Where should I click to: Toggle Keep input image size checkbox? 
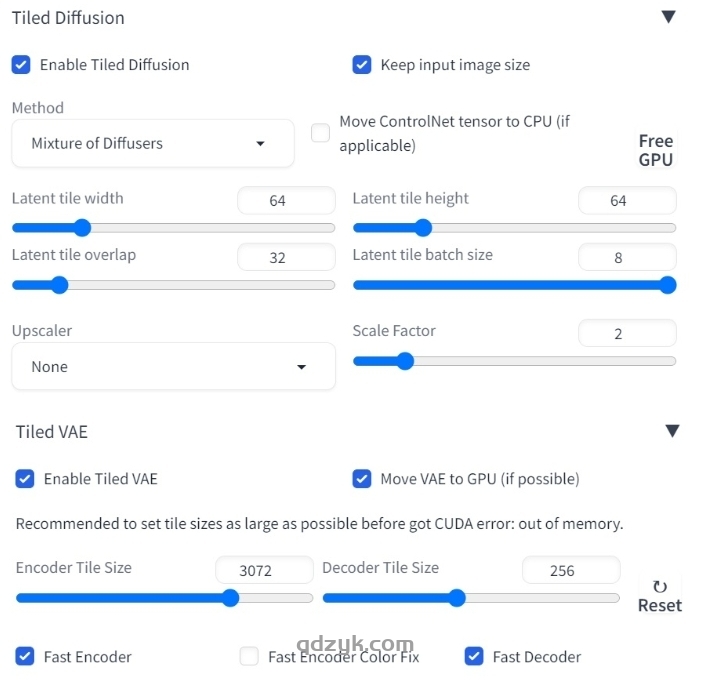click(362, 65)
